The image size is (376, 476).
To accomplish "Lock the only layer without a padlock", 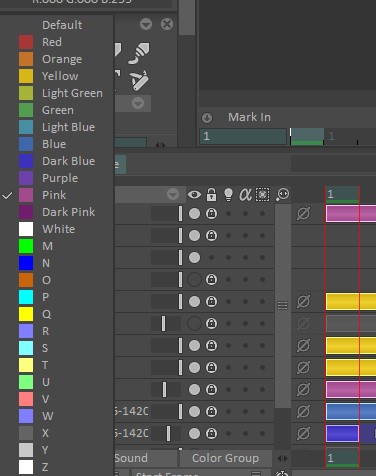I will click(211, 258).
